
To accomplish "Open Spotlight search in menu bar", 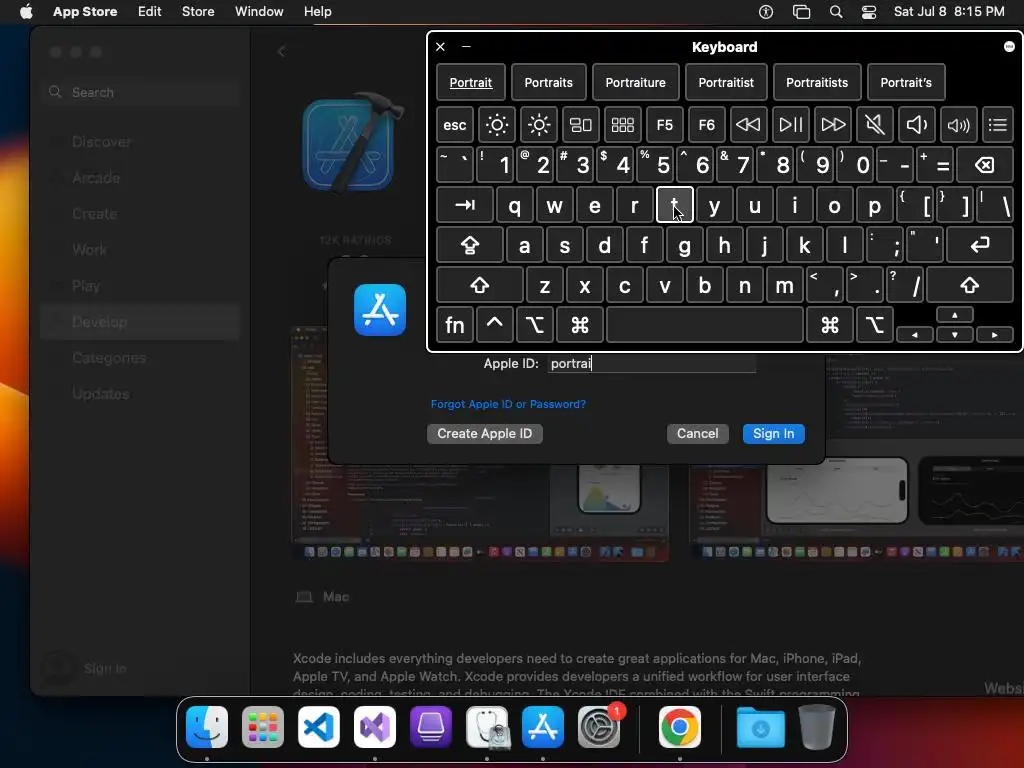I will coord(836,12).
